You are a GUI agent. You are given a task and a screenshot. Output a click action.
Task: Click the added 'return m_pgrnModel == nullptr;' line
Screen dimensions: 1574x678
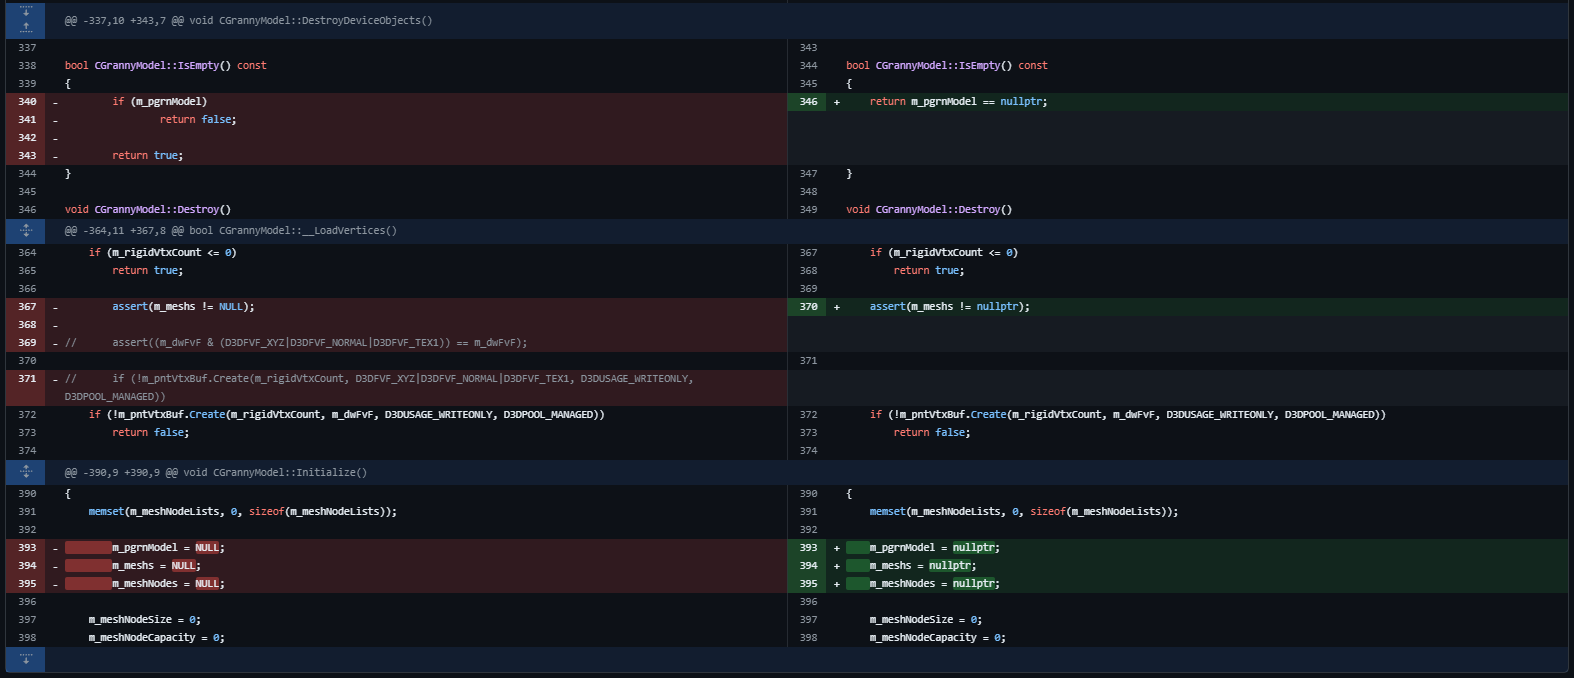tap(958, 102)
